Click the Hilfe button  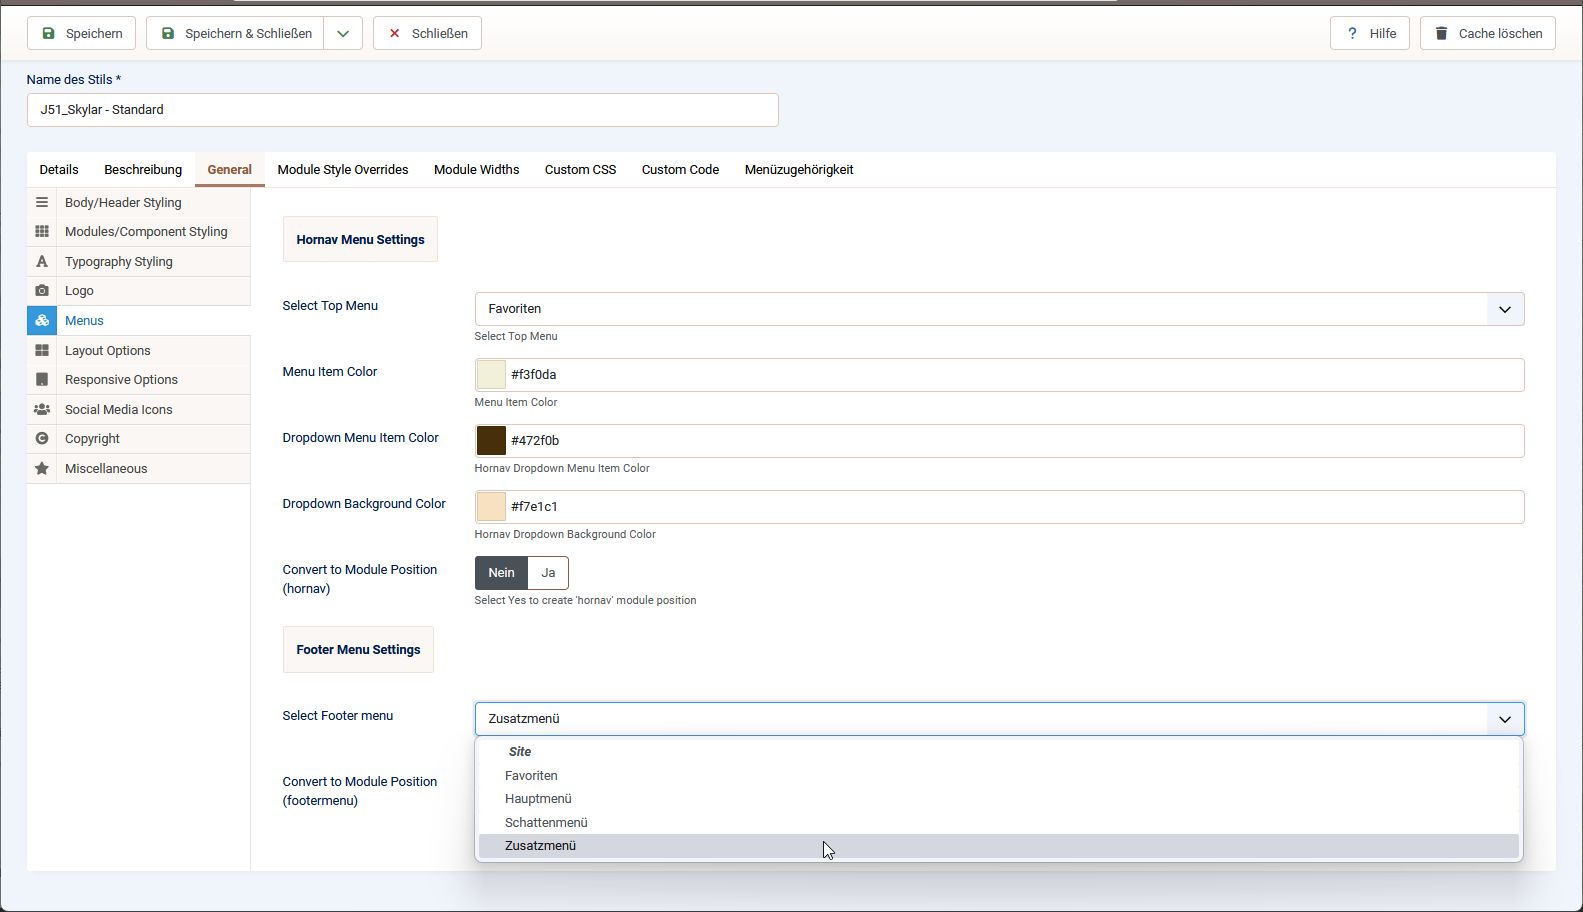1369,33
